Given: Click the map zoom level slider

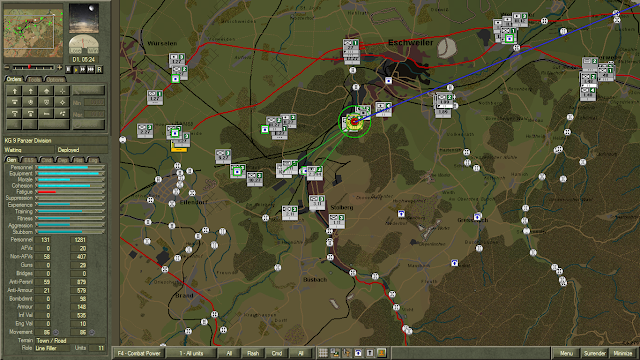Looking at the screenshot, I should [x=33, y=67].
